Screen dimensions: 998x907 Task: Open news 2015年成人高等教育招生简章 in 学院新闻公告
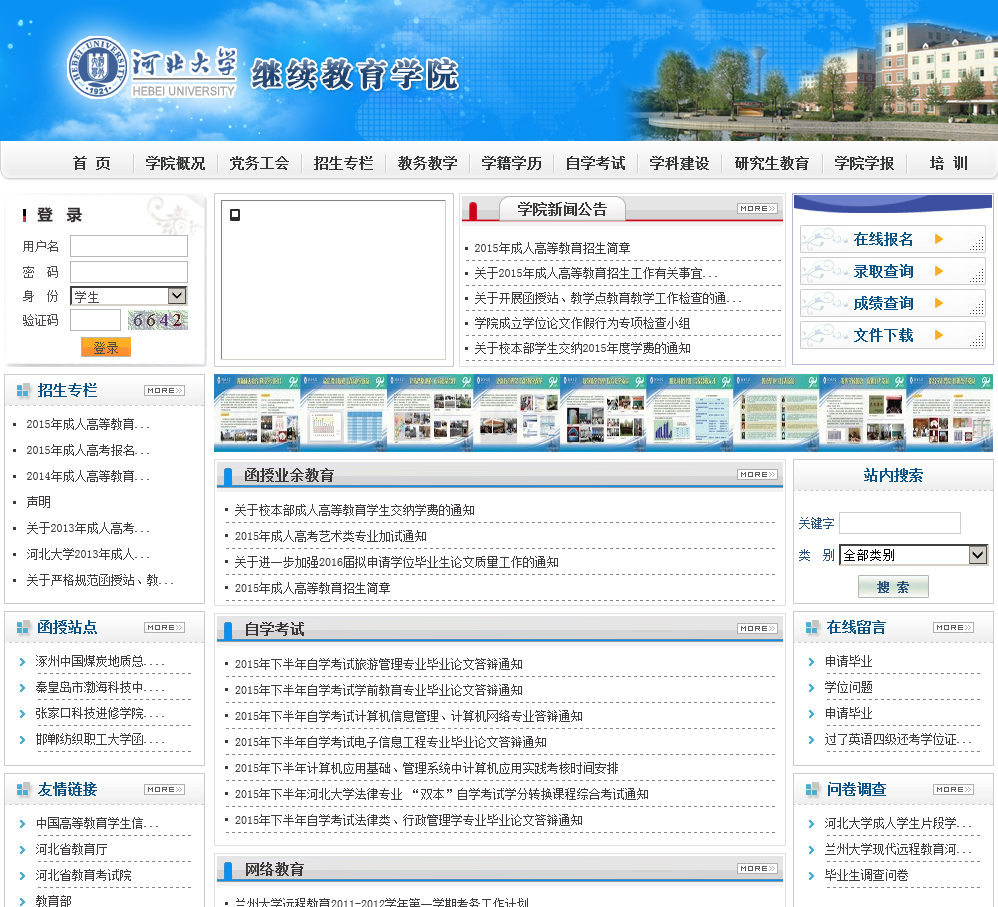point(552,248)
